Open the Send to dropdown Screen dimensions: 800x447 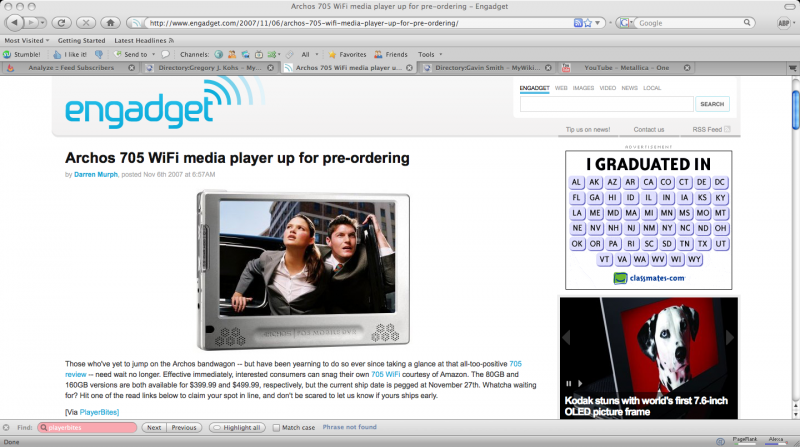click(135, 54)
